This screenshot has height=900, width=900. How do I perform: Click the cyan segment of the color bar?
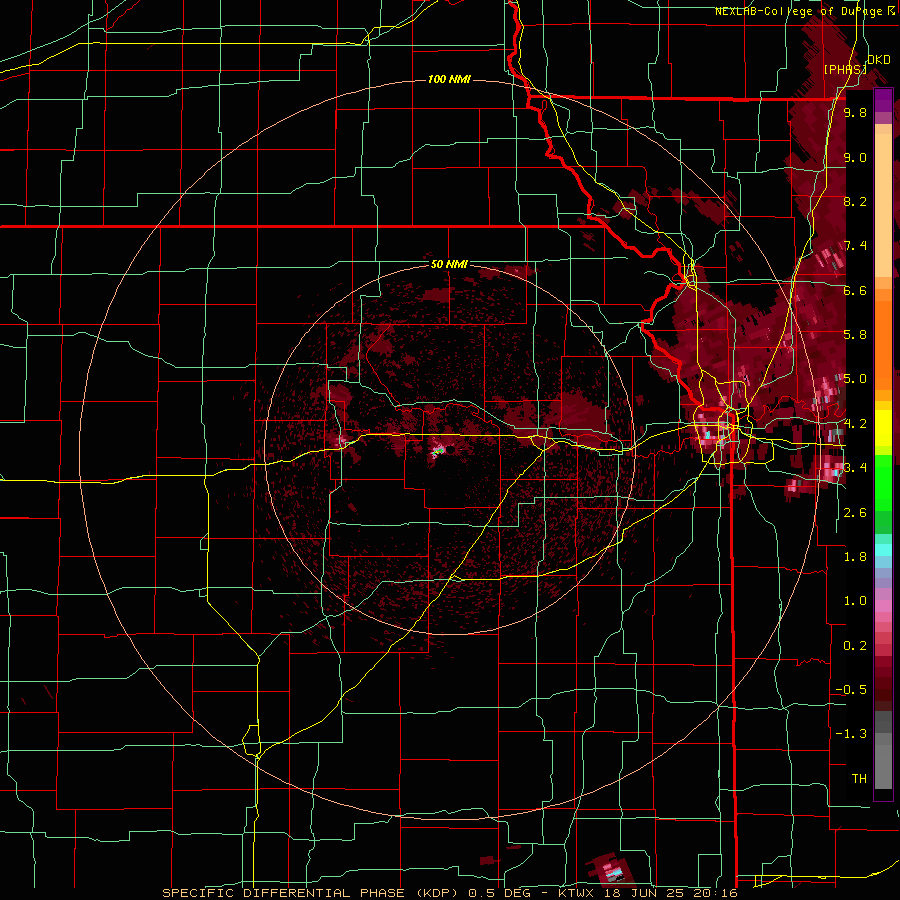[x=883, y=549]
